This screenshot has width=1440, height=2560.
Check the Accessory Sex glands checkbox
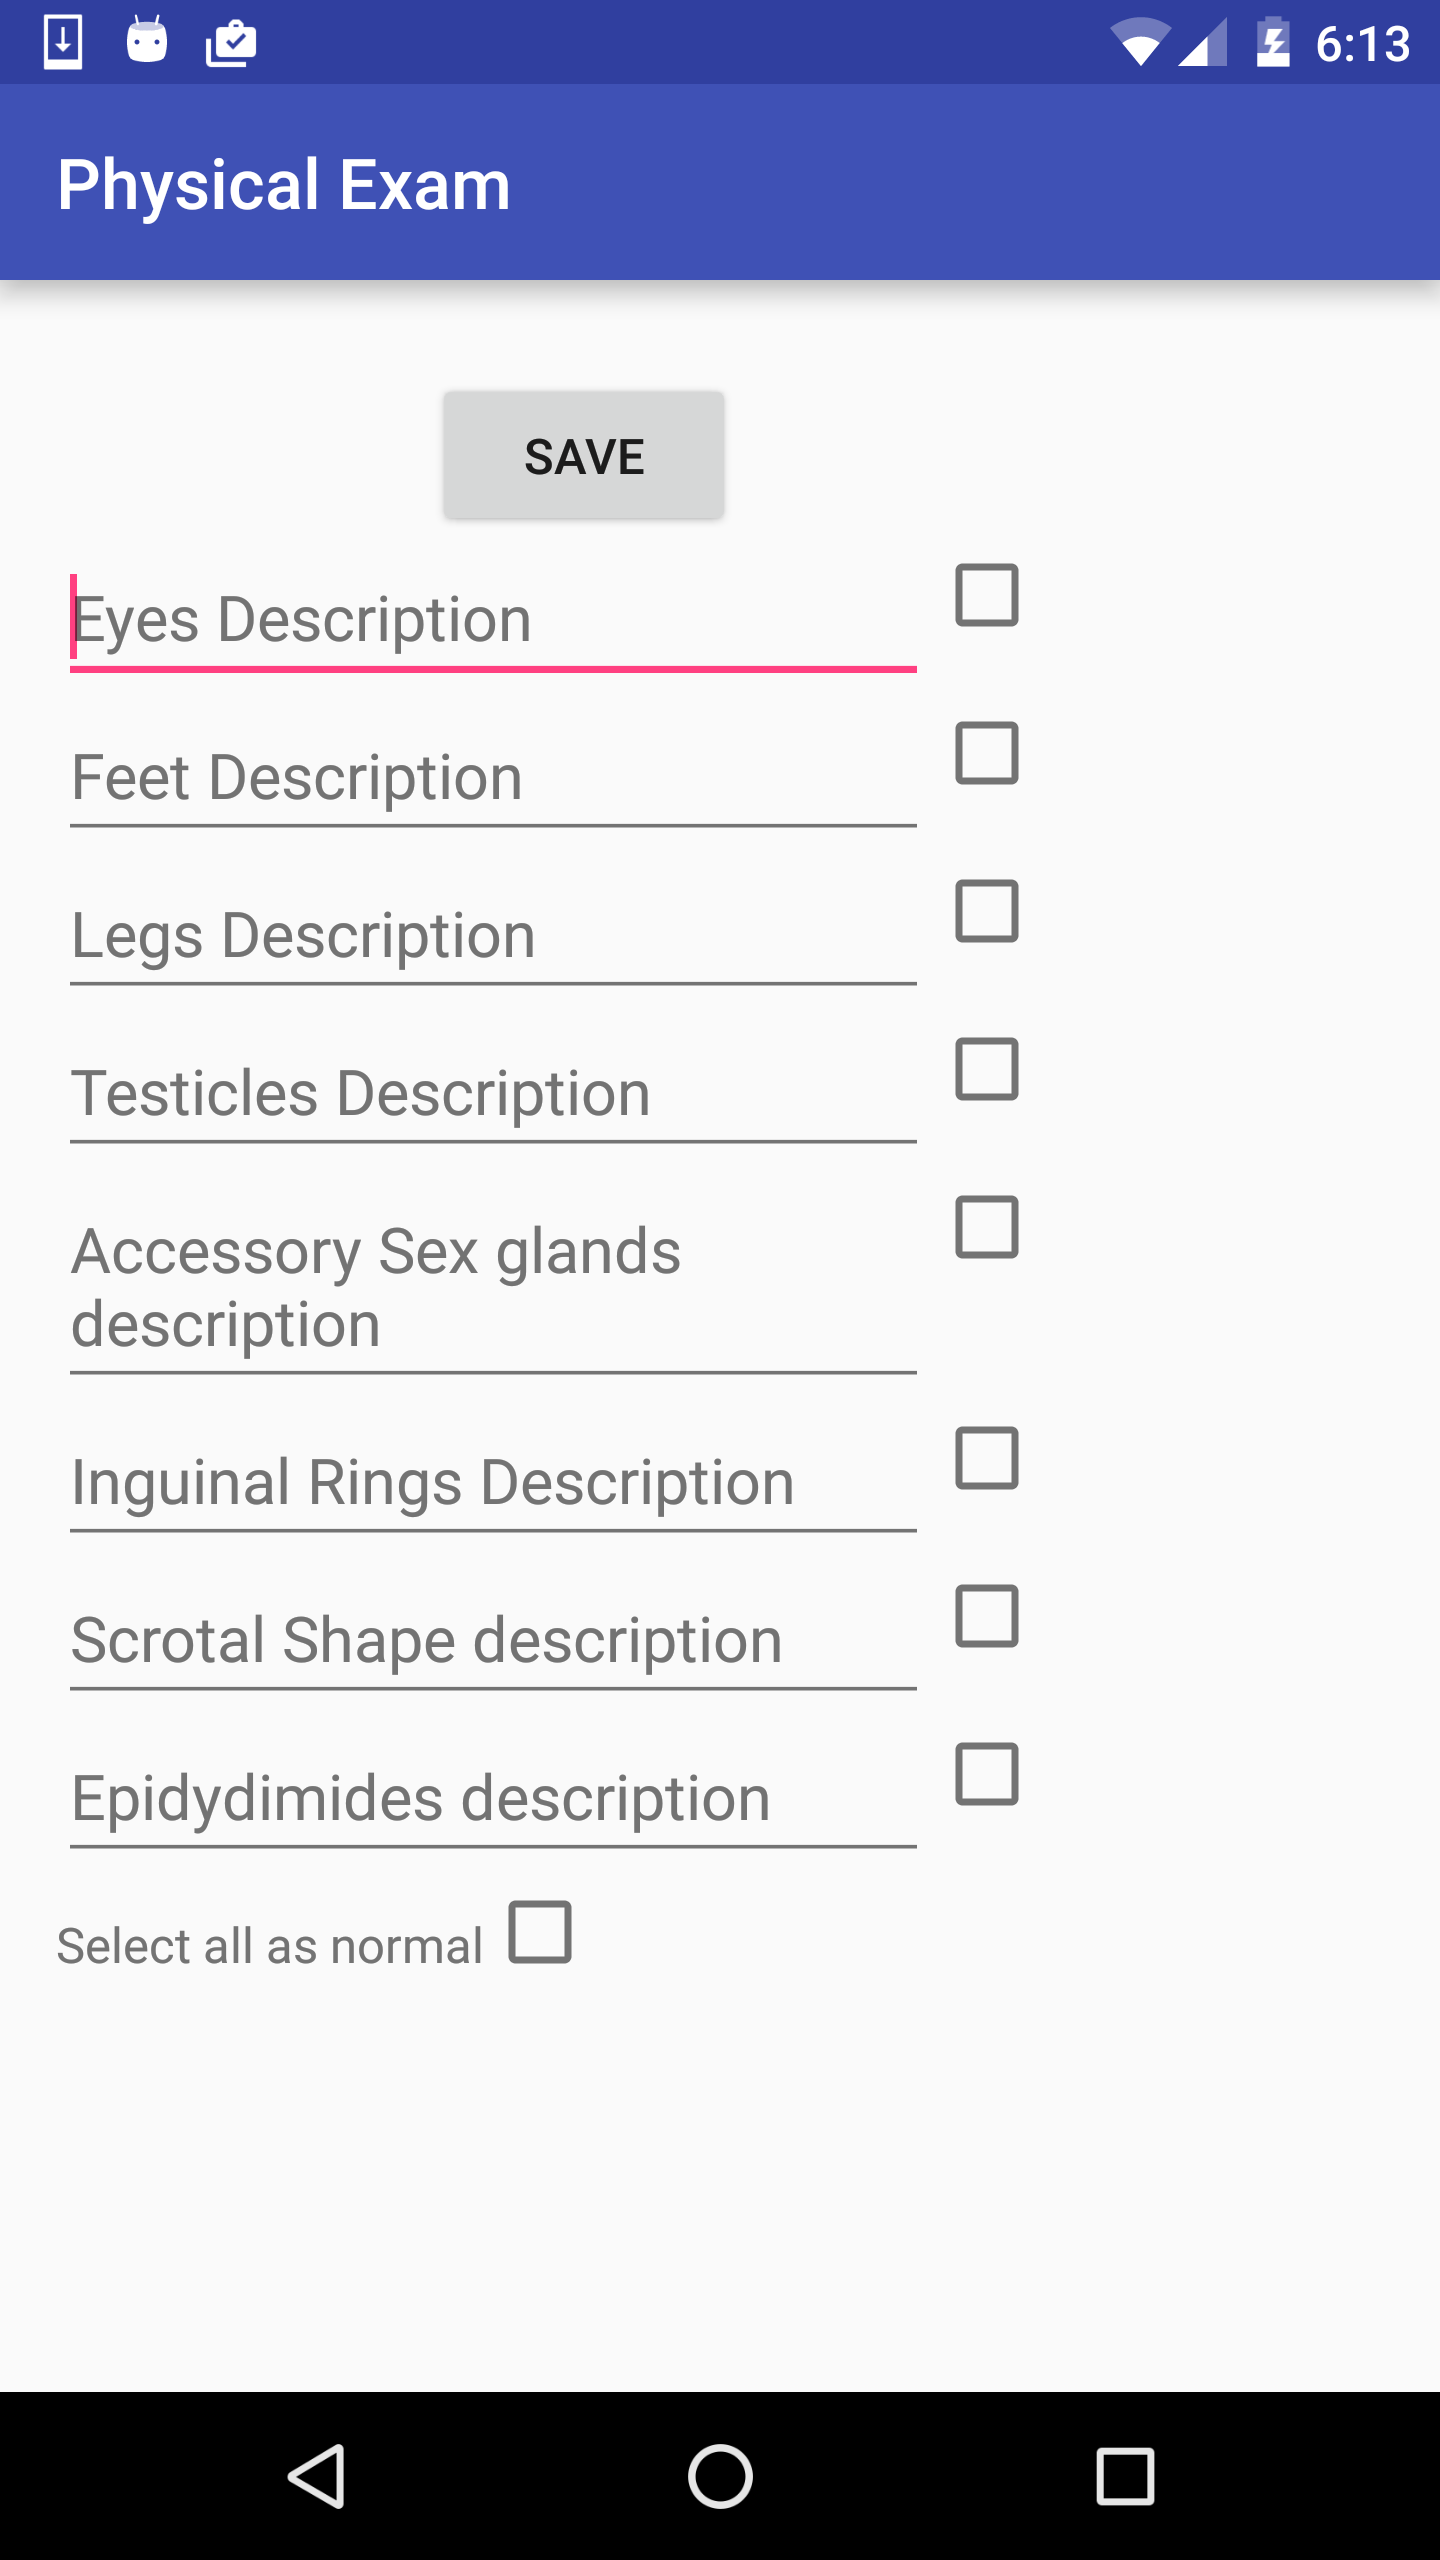coord(987,1227)
